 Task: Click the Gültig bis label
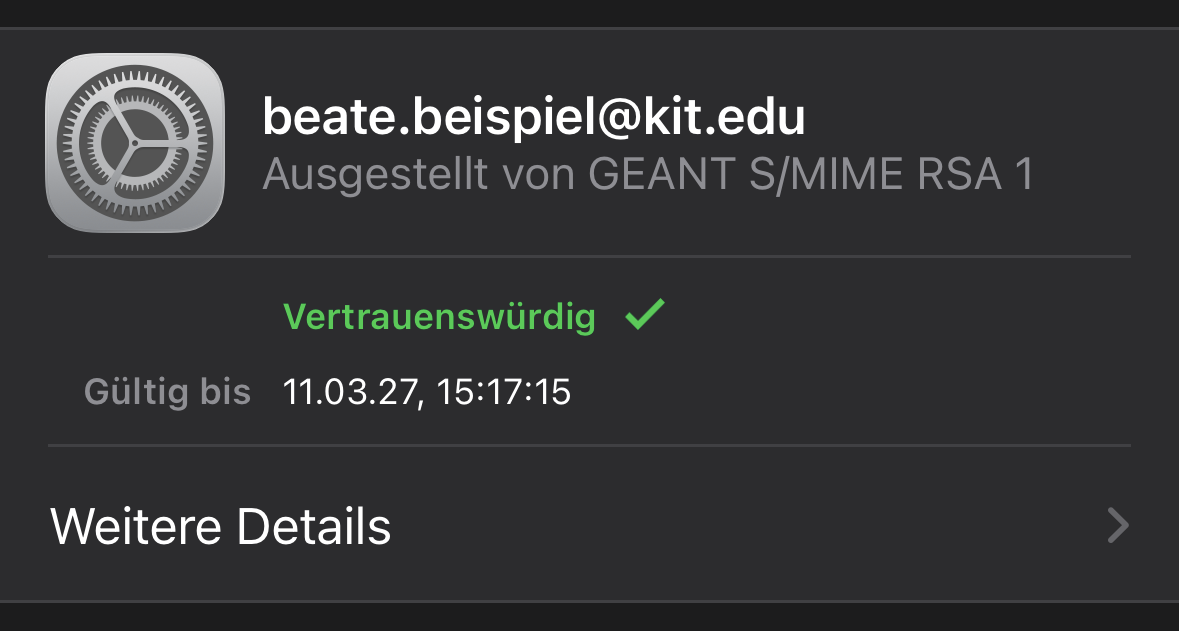click(x=167, y=391)
